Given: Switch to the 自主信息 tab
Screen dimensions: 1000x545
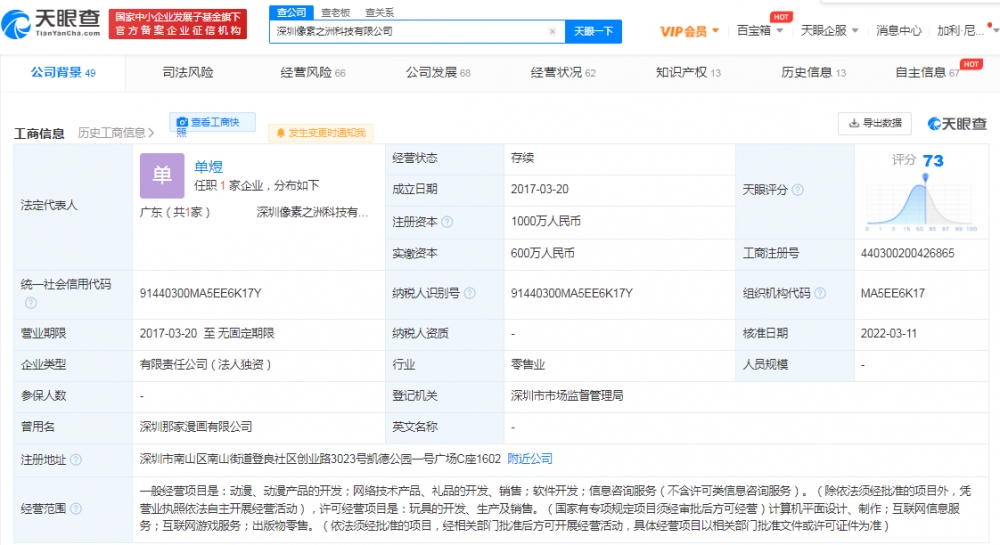Looking at the screenshot, I should 927,73.
